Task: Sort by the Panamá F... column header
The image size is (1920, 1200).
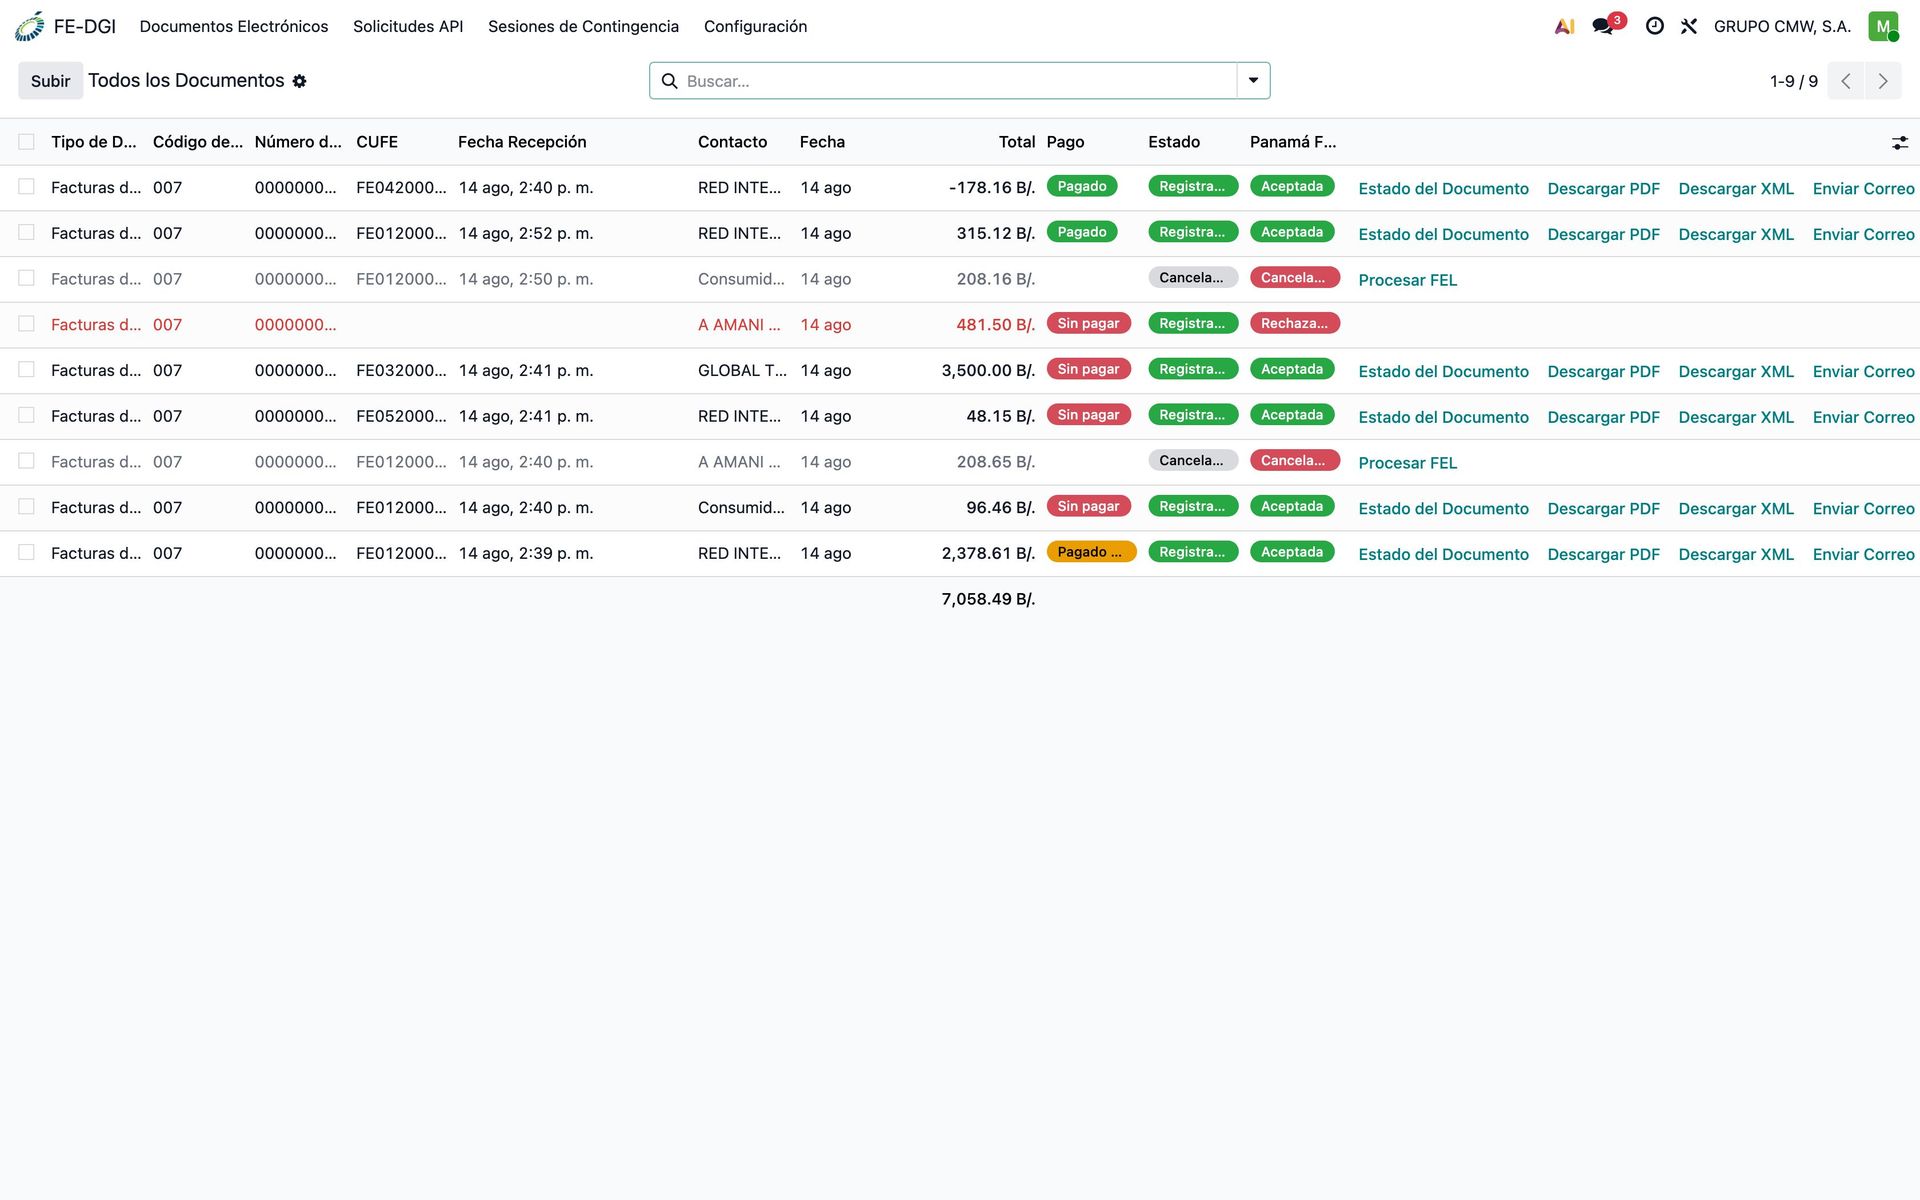Action: pyautogui.click(x=1293, y=142)
